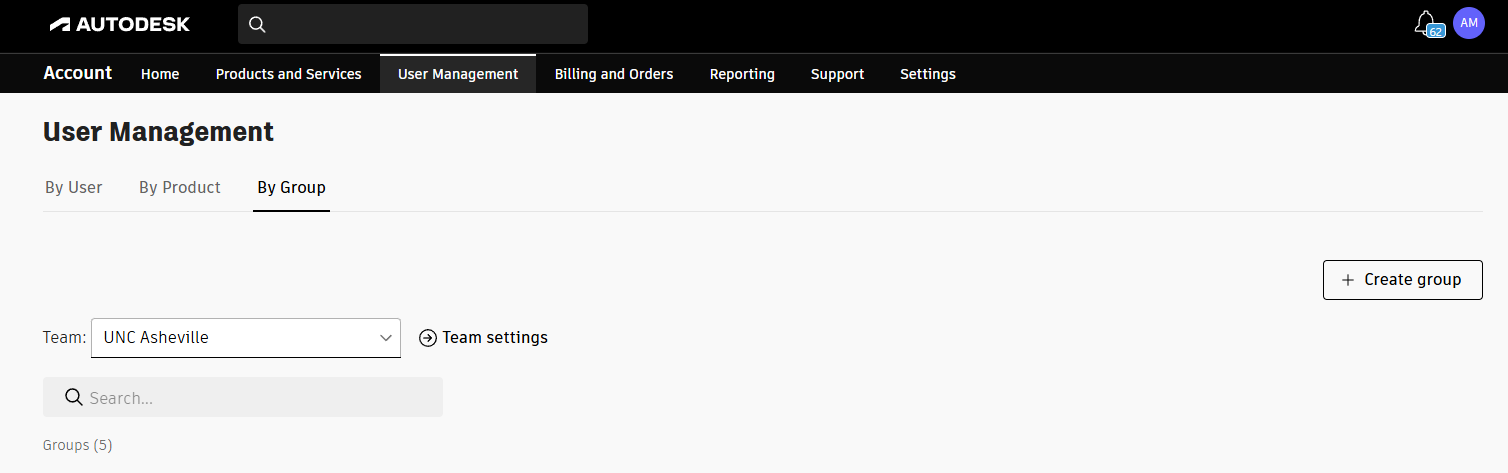Switch to the By Product tab
This screenshot has width=1508, height=473.
point(180,188)
